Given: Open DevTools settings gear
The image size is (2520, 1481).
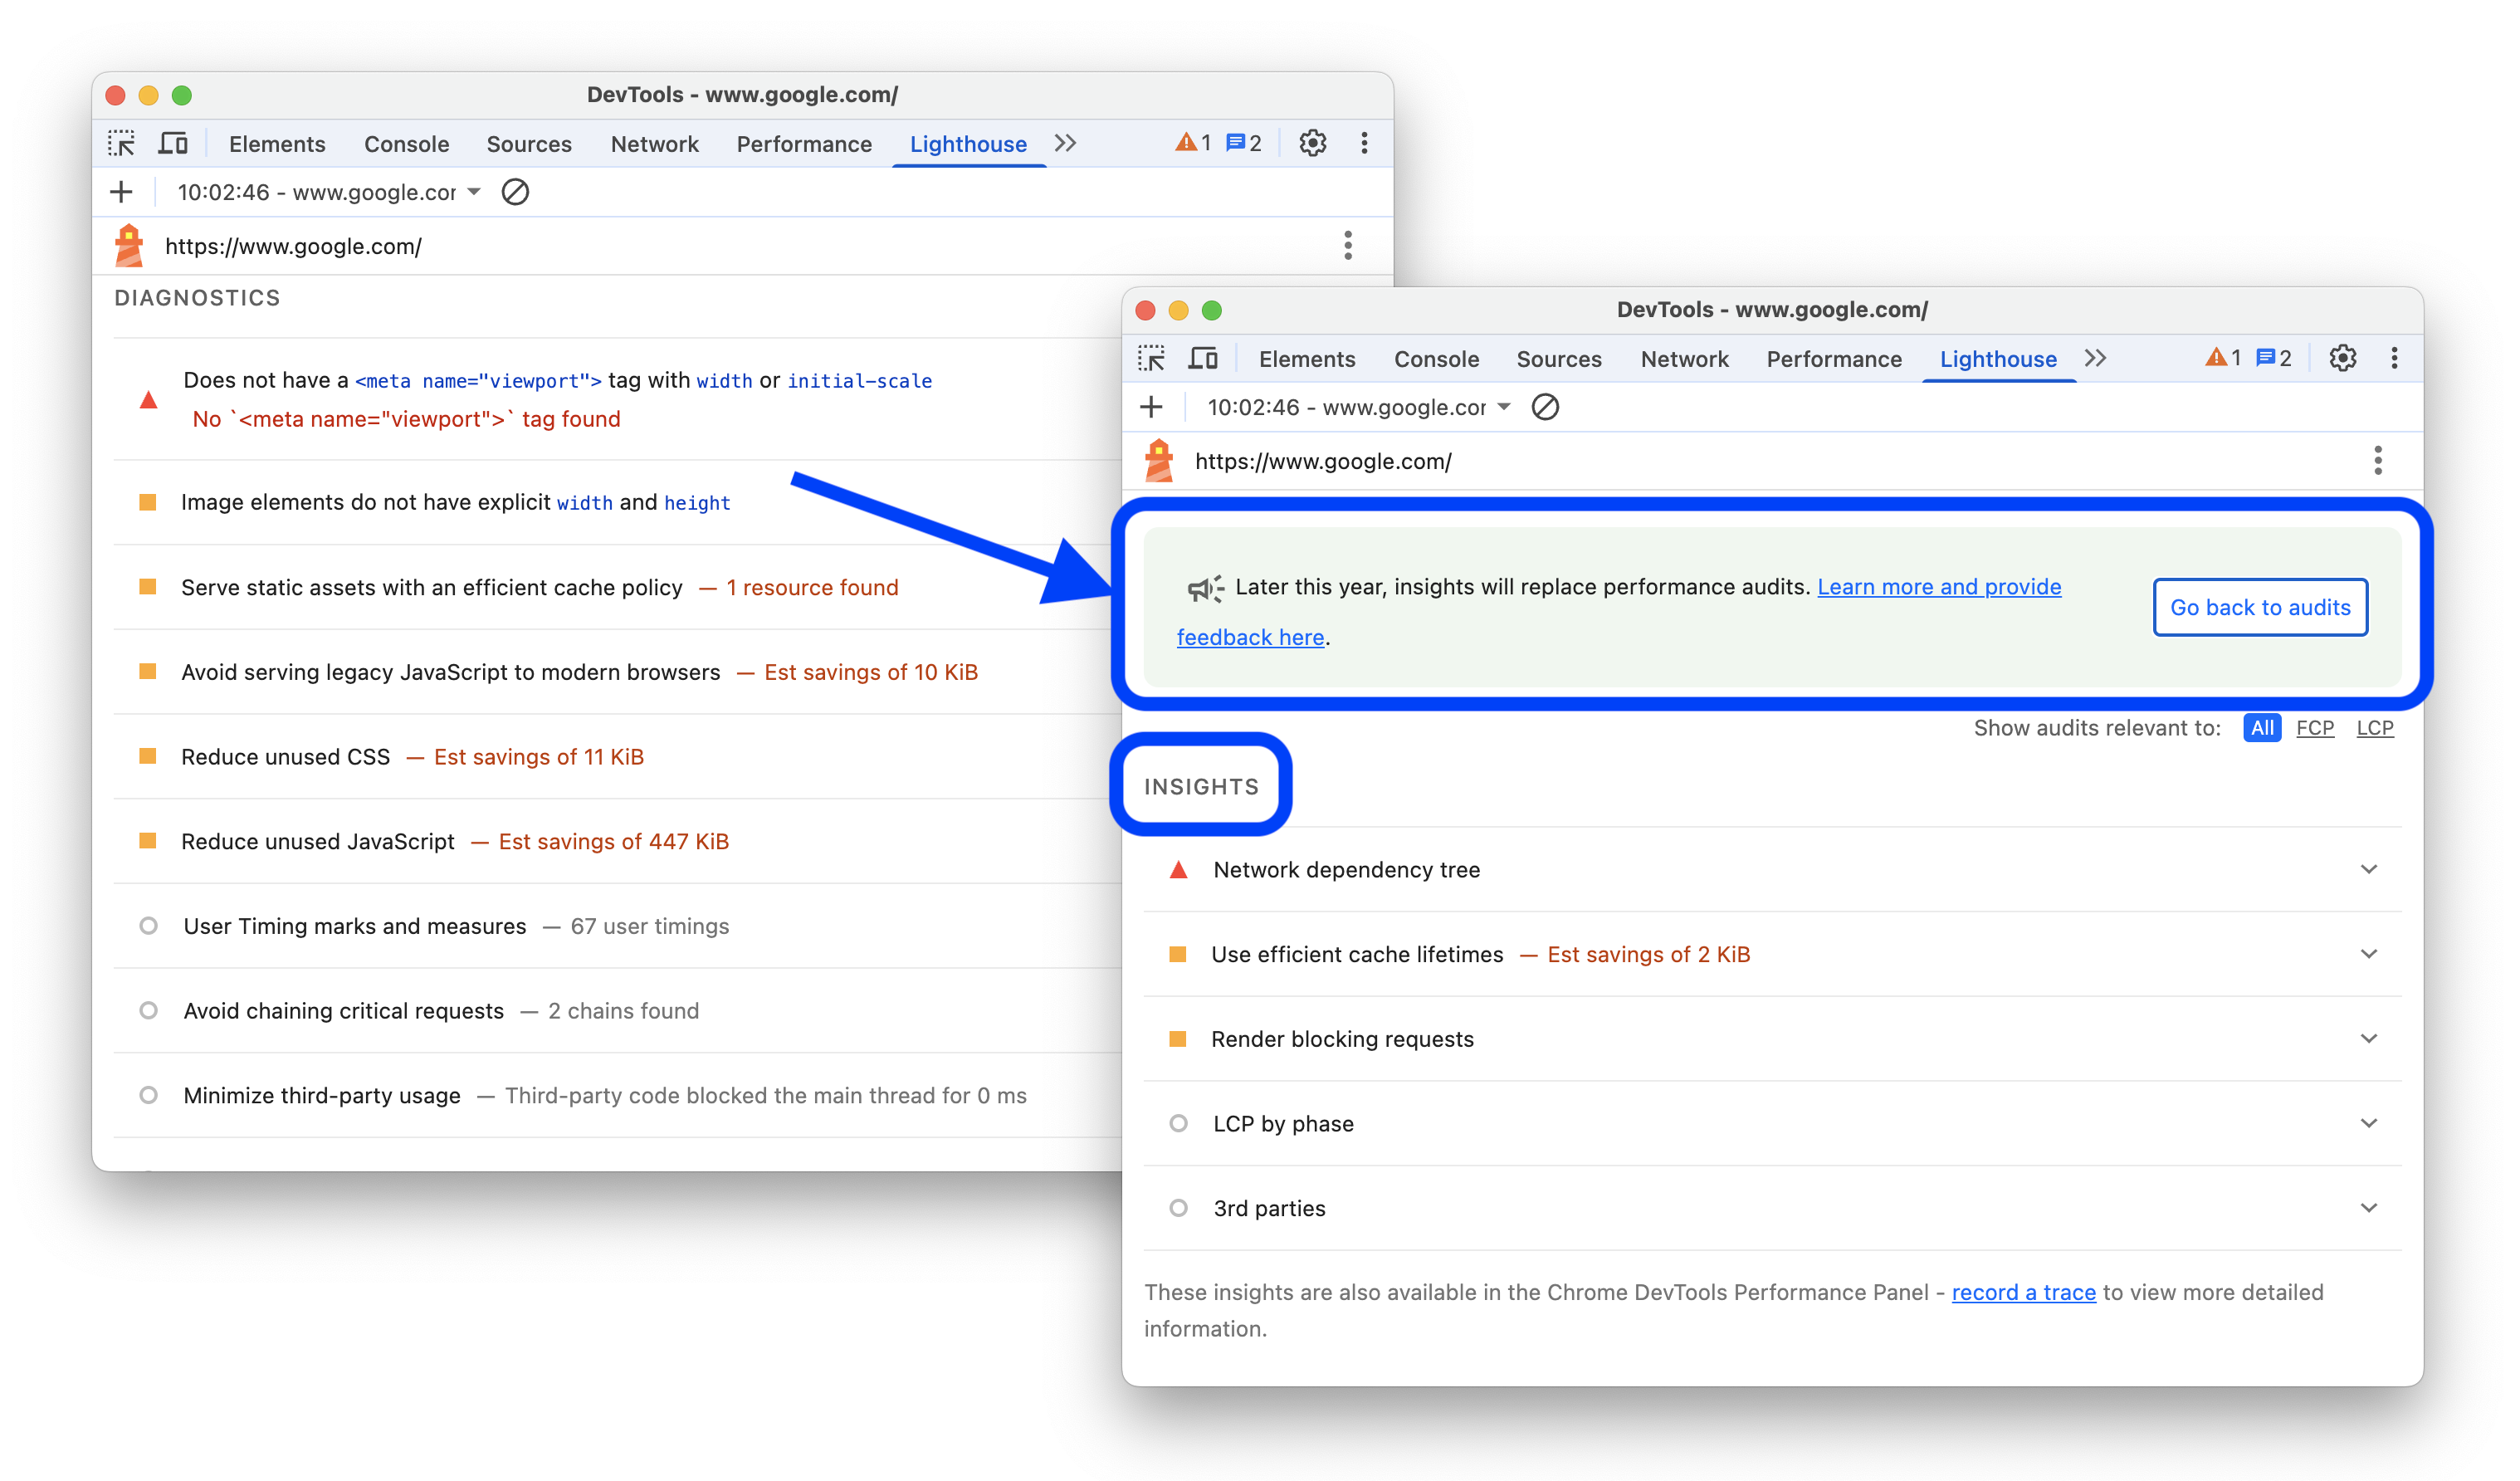Looking at the screenshot, I should (x=2343, y=358).
